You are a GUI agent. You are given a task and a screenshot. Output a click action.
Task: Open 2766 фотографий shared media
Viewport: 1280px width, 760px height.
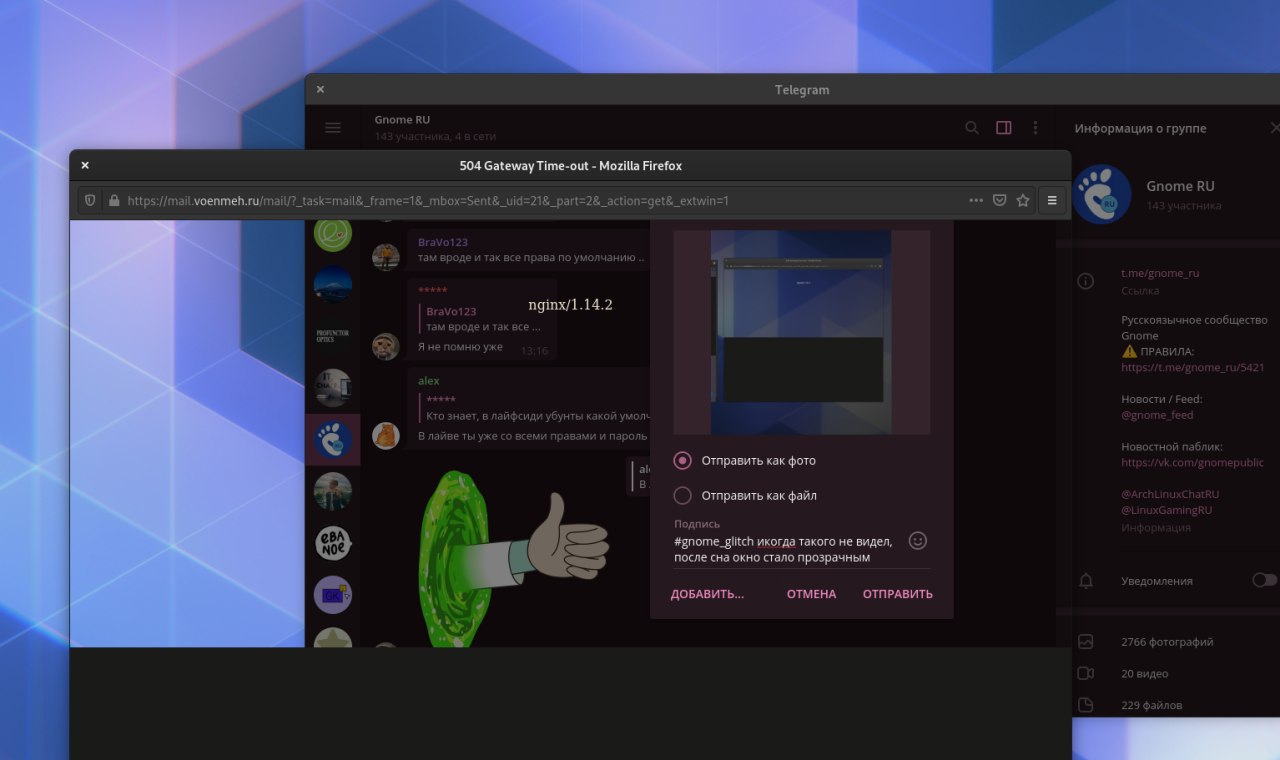(1167, 642)
